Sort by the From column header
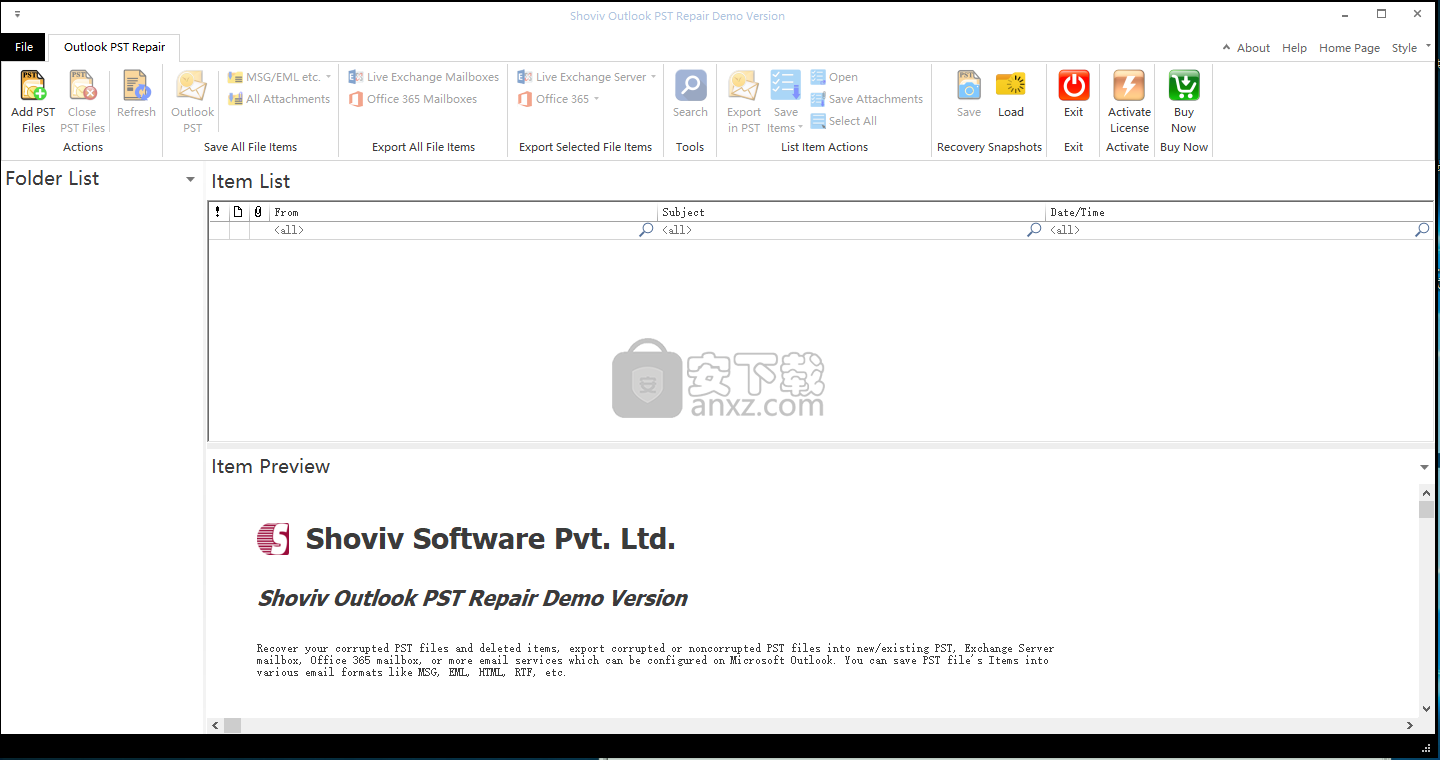Screen dimensions: 1440x760 463,212
